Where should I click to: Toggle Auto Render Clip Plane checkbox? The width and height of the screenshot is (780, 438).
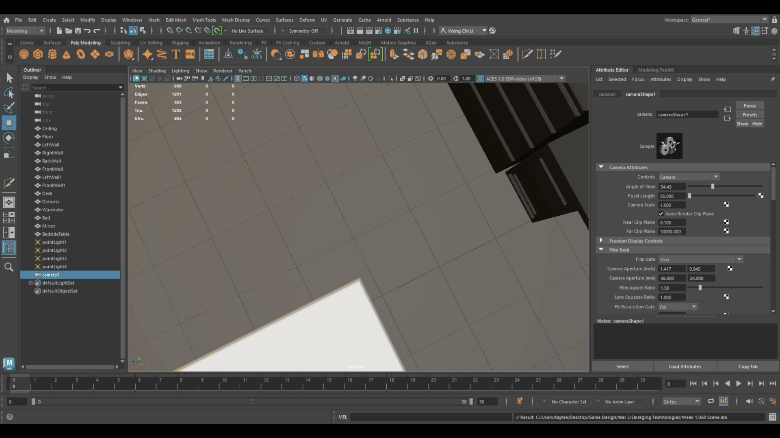(x=662, y=213)
